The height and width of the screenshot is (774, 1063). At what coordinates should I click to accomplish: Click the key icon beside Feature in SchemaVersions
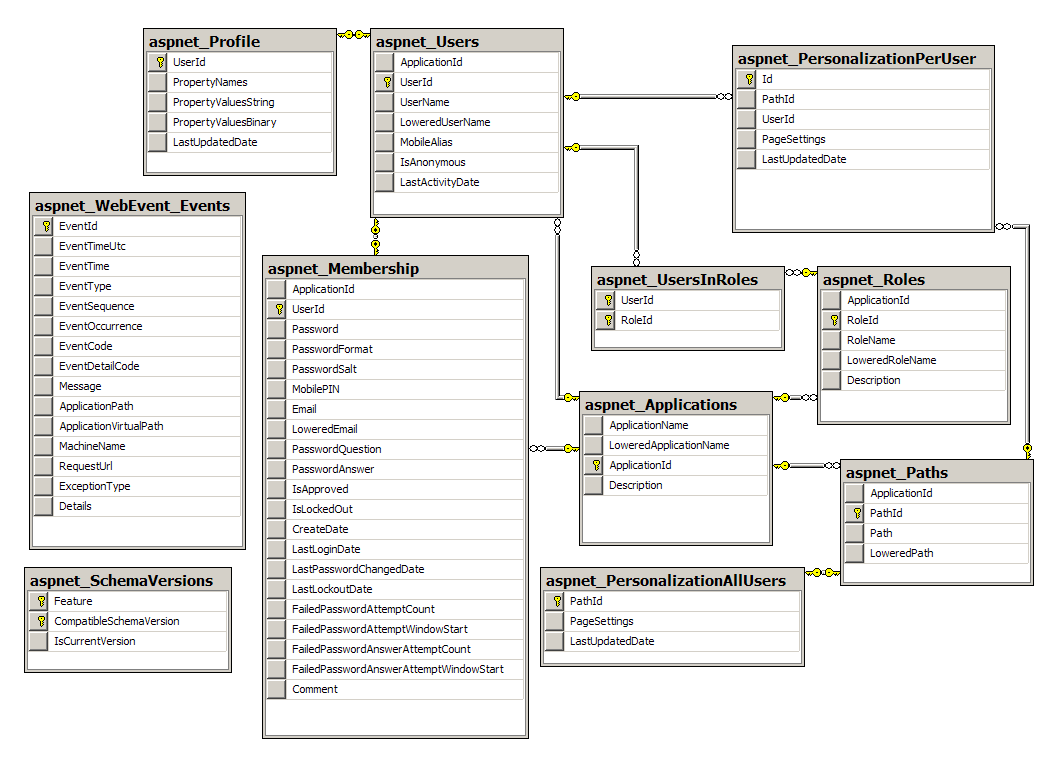(x=41, y=601)
